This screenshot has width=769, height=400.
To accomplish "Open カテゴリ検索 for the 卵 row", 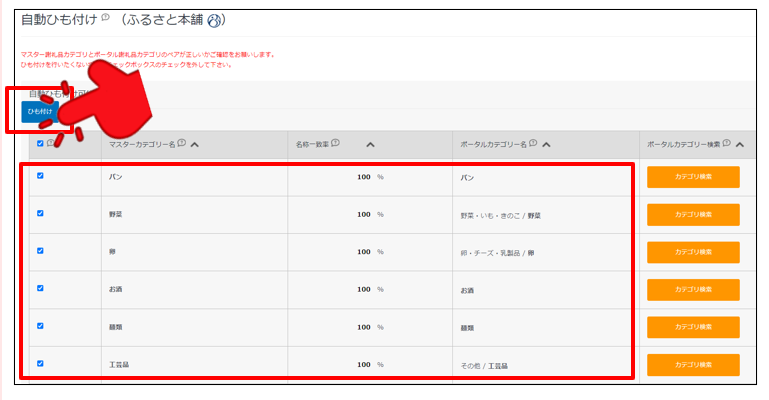I will [x=693, y=252].
